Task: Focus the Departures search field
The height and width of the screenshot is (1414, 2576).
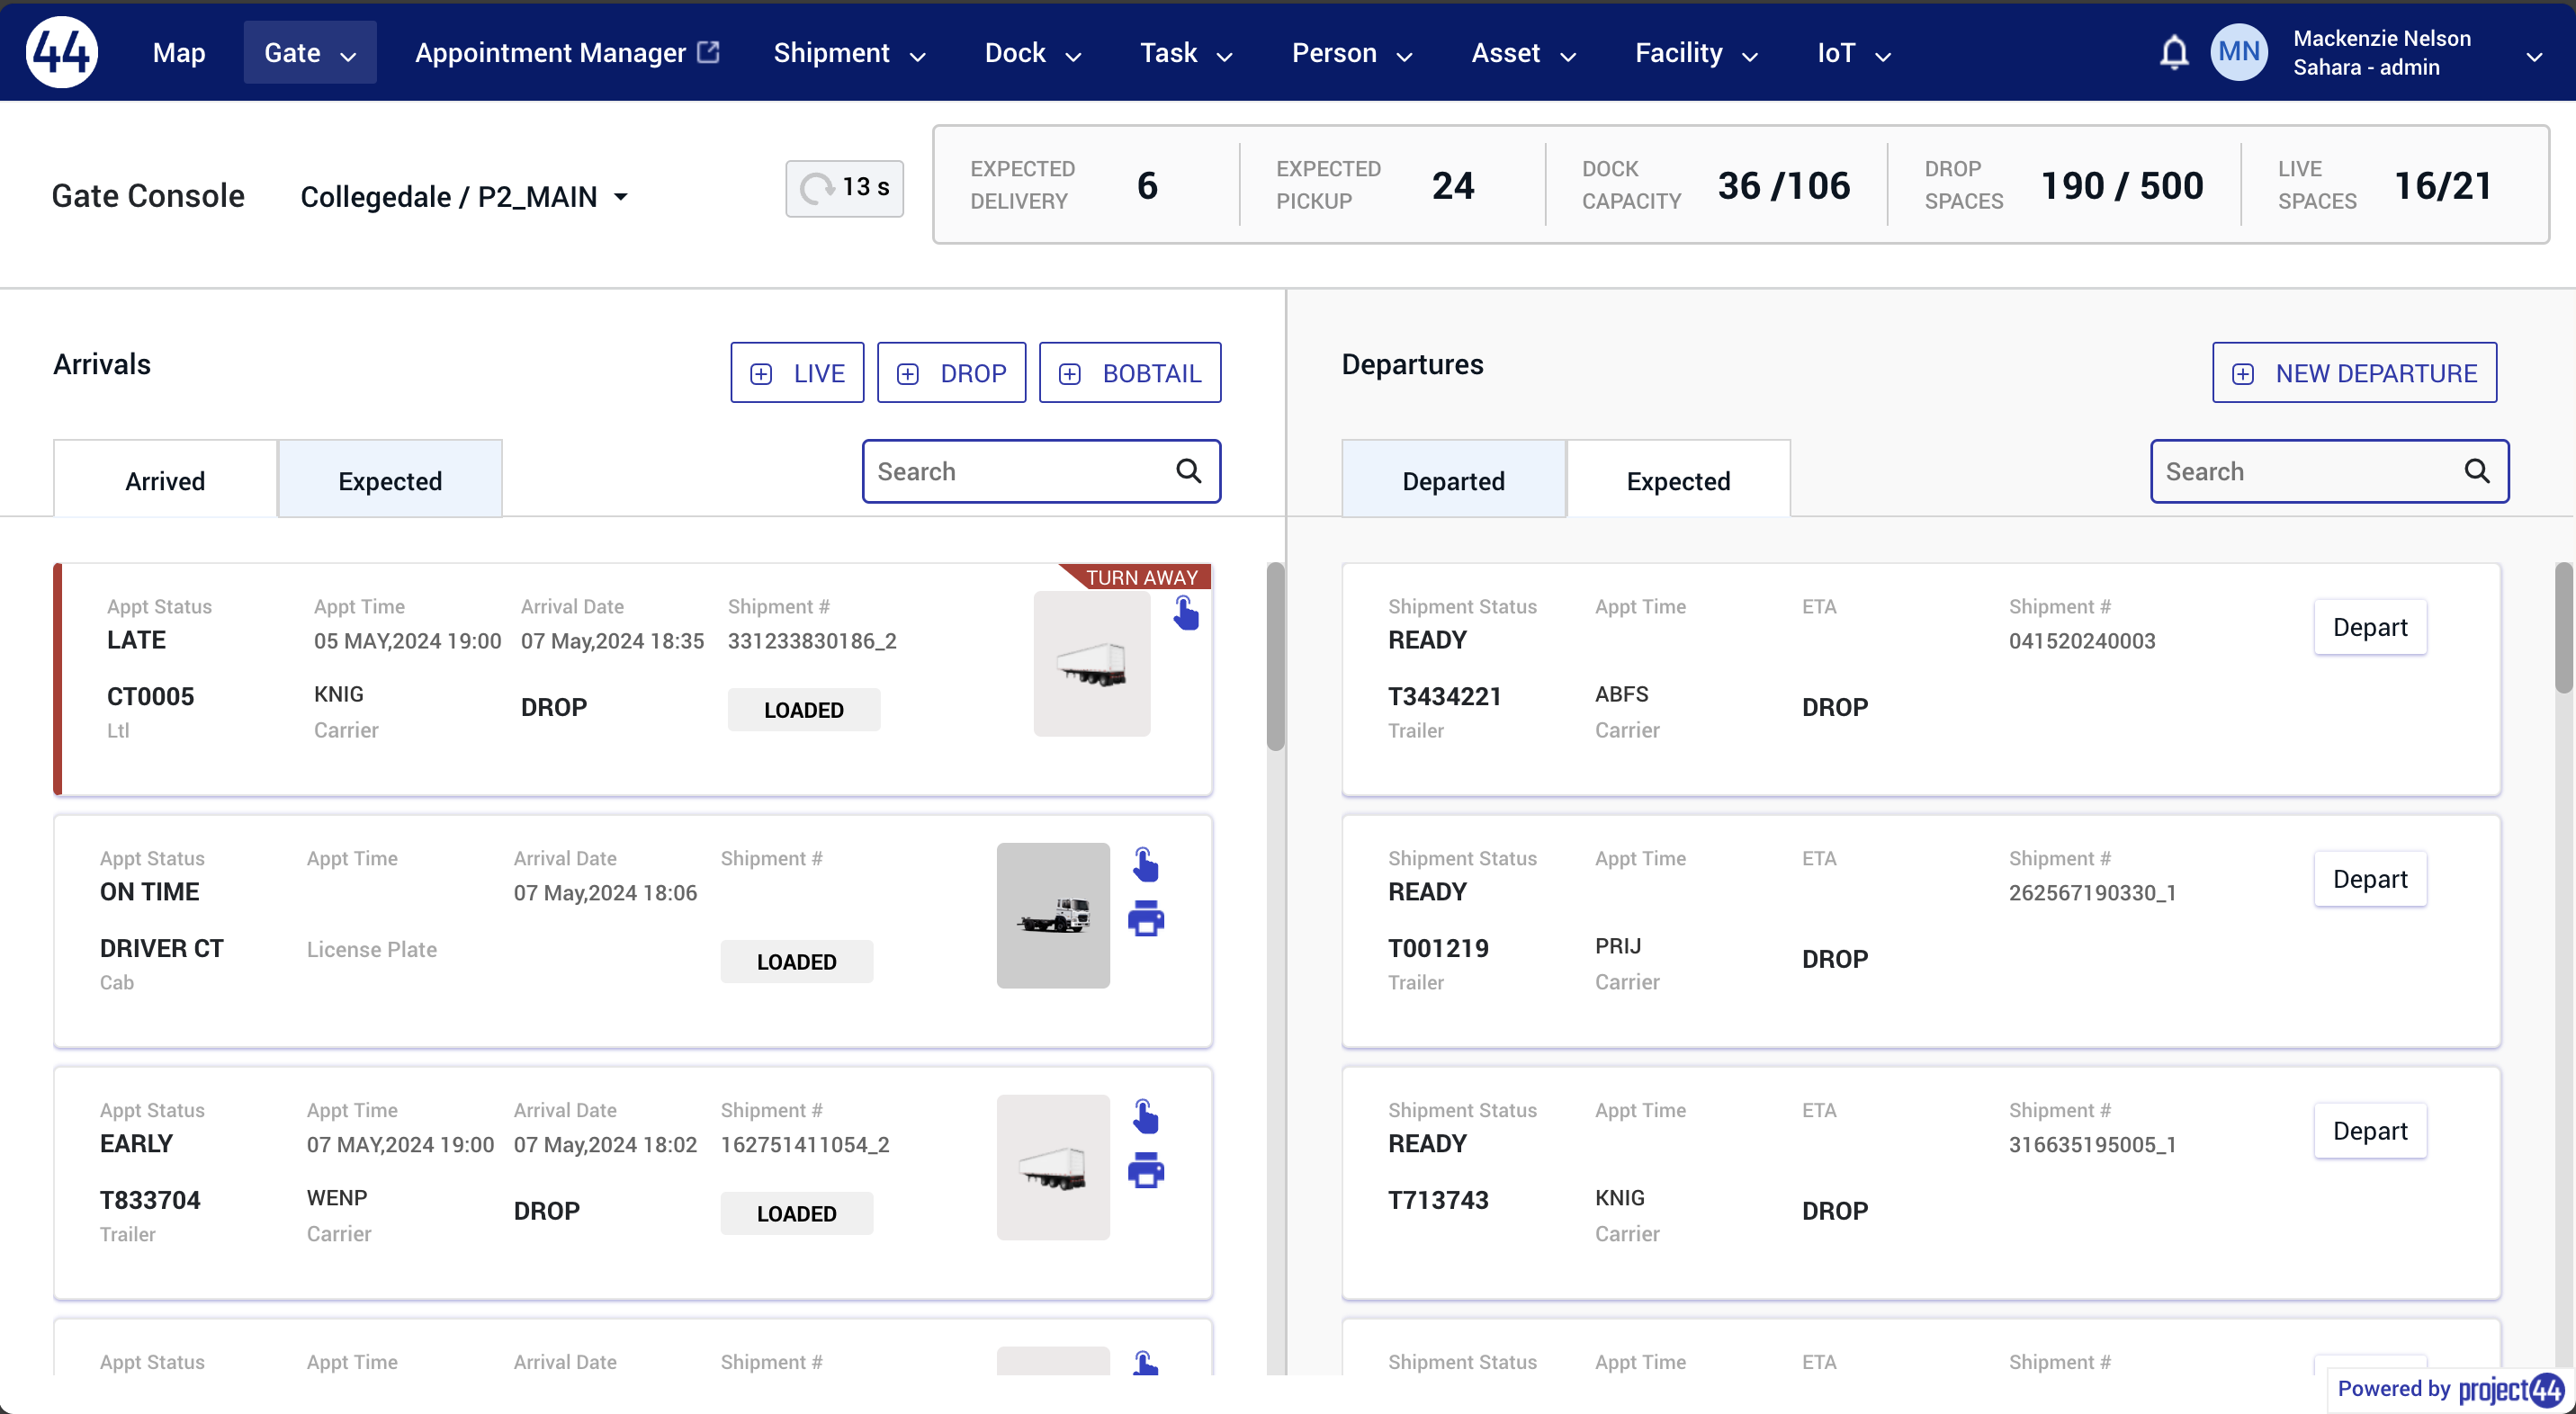Action: click(x=2329, y=471)
